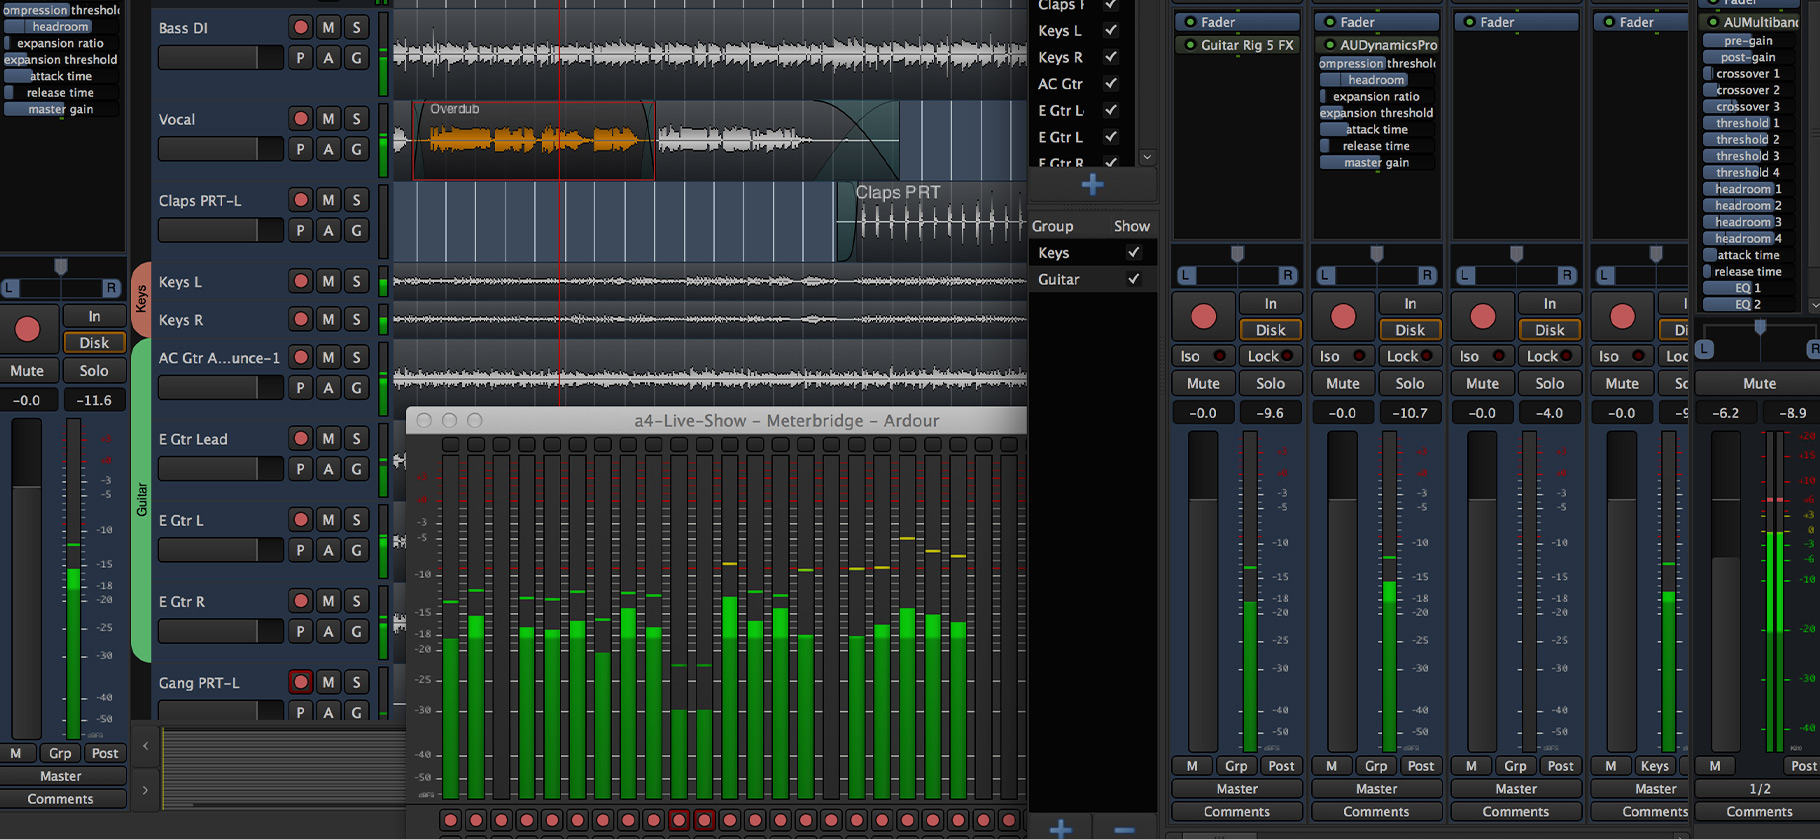Open the Guitar Rig 5 FX plugin
1820x840 pixels.
(1237, 45)
